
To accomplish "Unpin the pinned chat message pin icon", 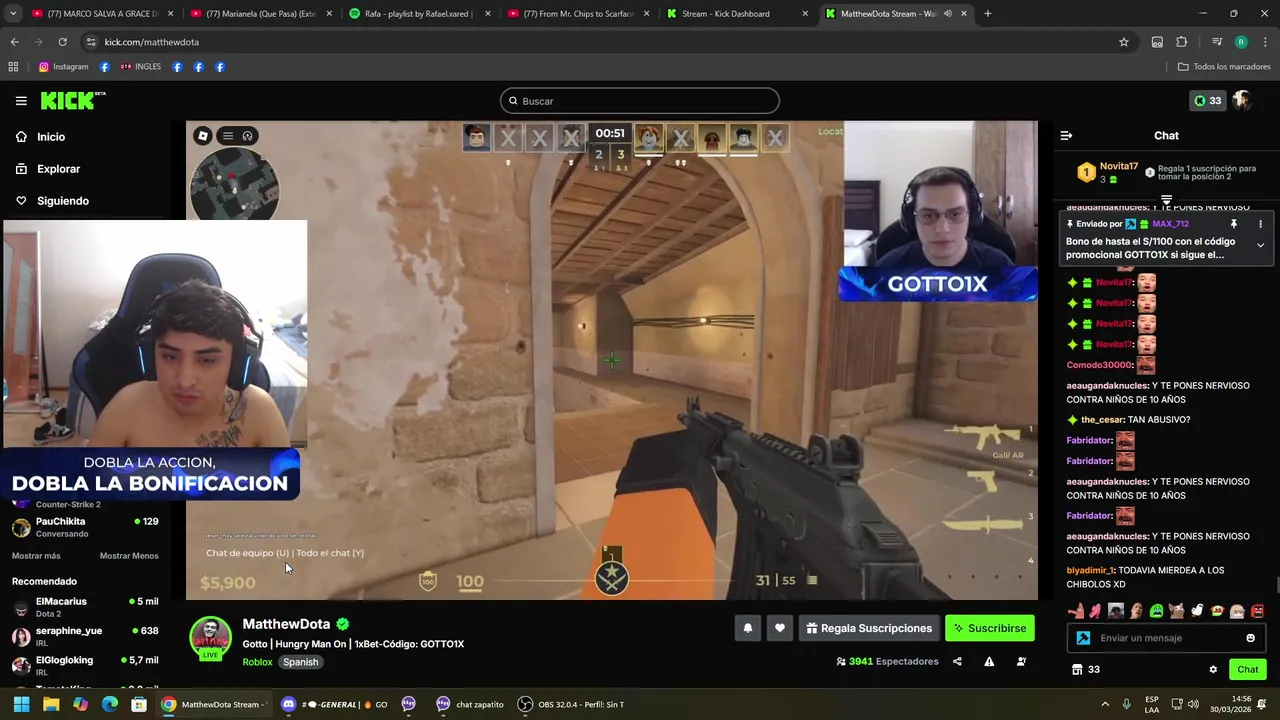I will (x=1233, y=224).
